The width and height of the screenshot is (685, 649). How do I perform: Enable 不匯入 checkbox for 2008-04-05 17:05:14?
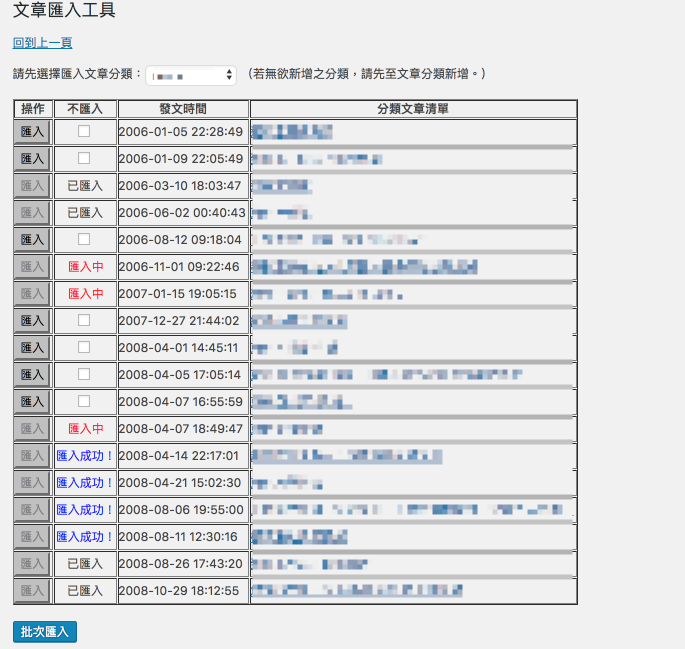84,374
